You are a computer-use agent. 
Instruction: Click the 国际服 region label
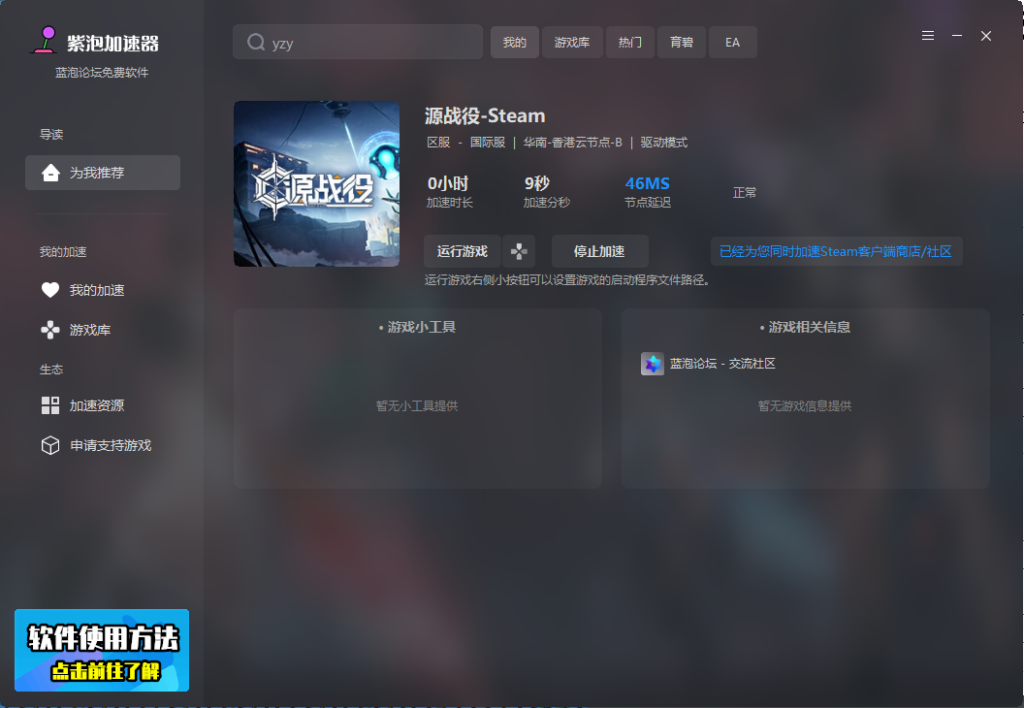488,142
